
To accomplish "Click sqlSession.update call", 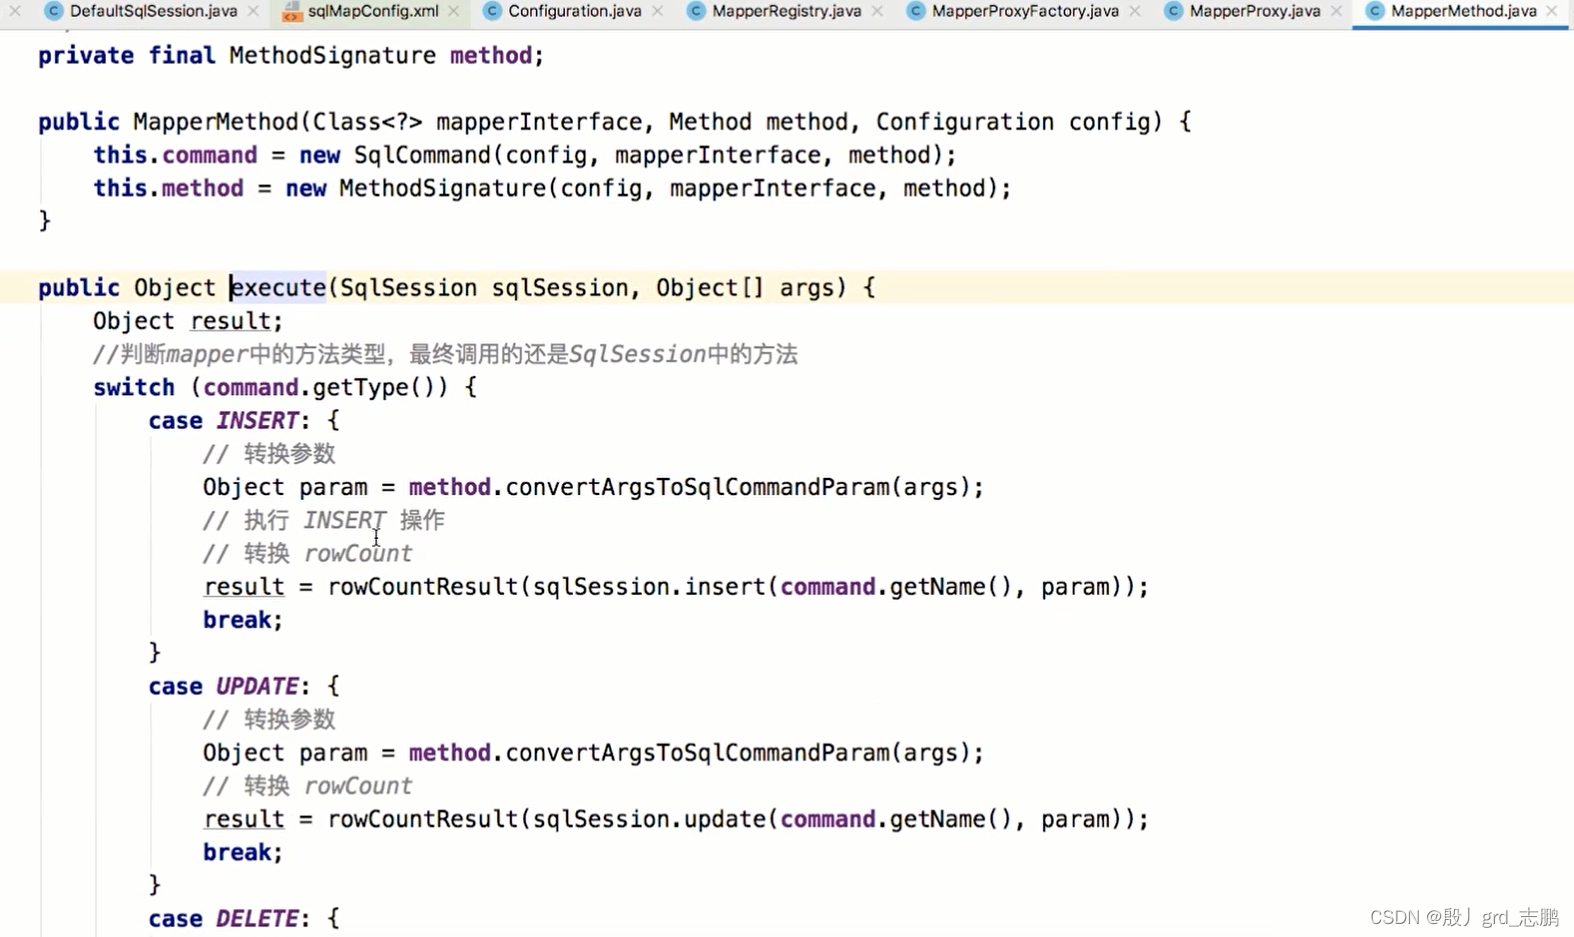I will click(649, 819).
